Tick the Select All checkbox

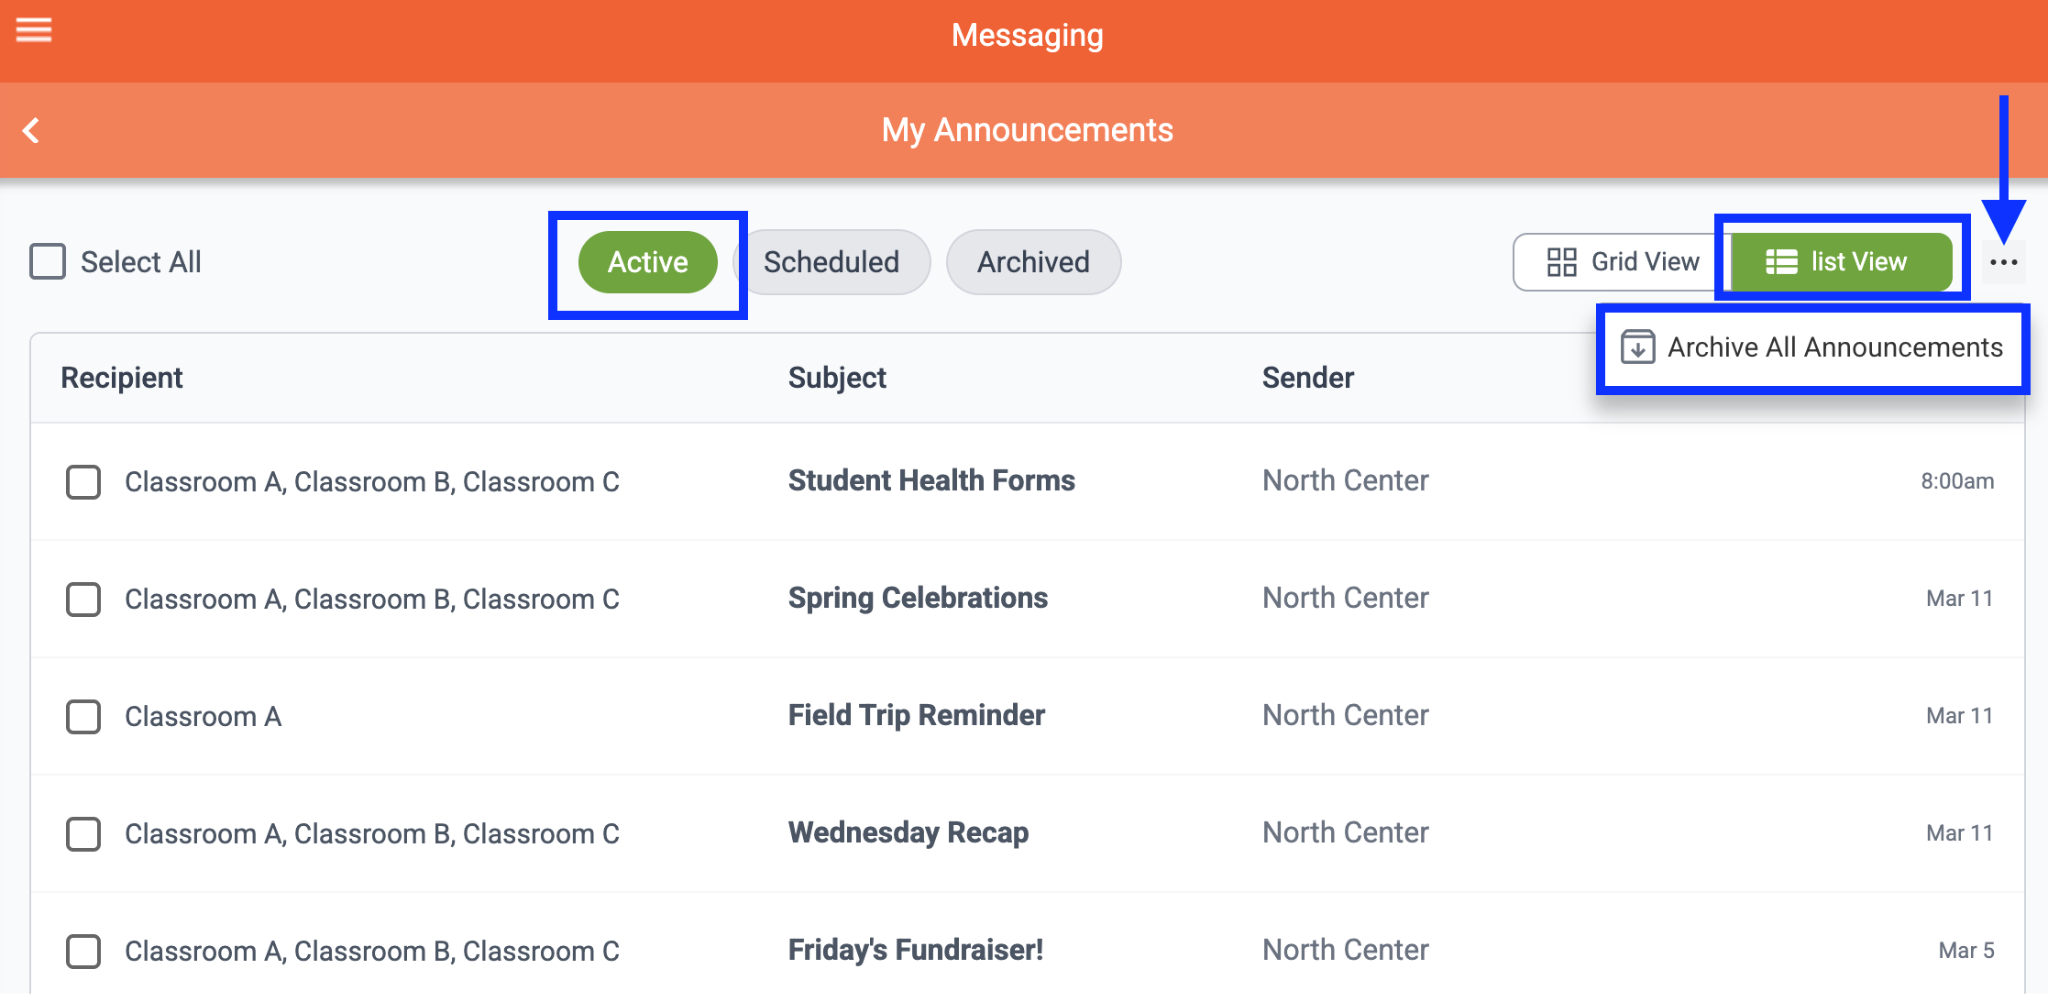coord(48,262)
